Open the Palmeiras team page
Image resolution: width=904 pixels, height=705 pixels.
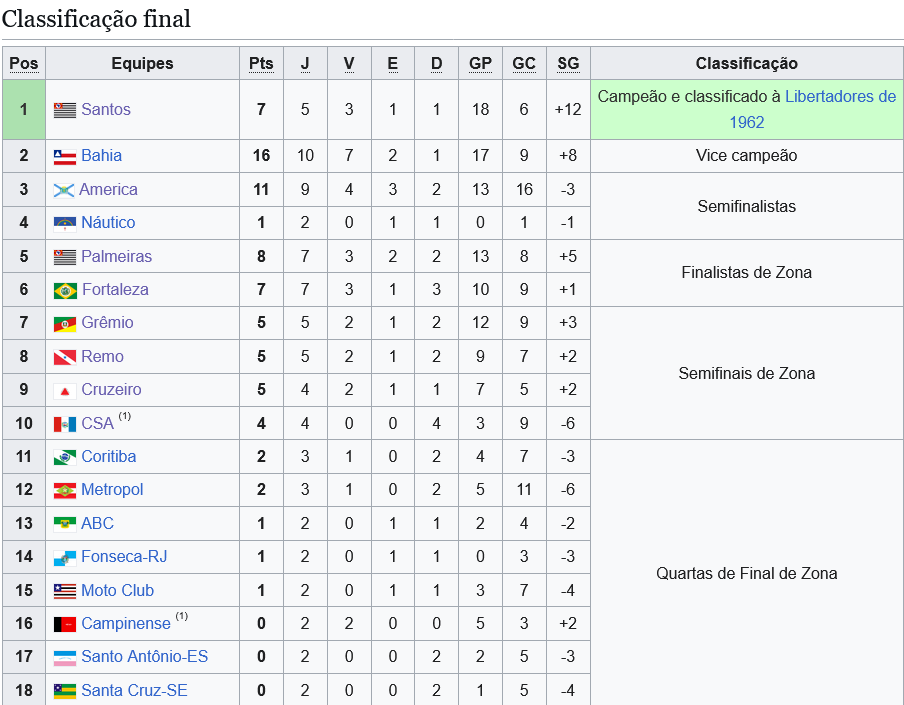tap(116, 257)
